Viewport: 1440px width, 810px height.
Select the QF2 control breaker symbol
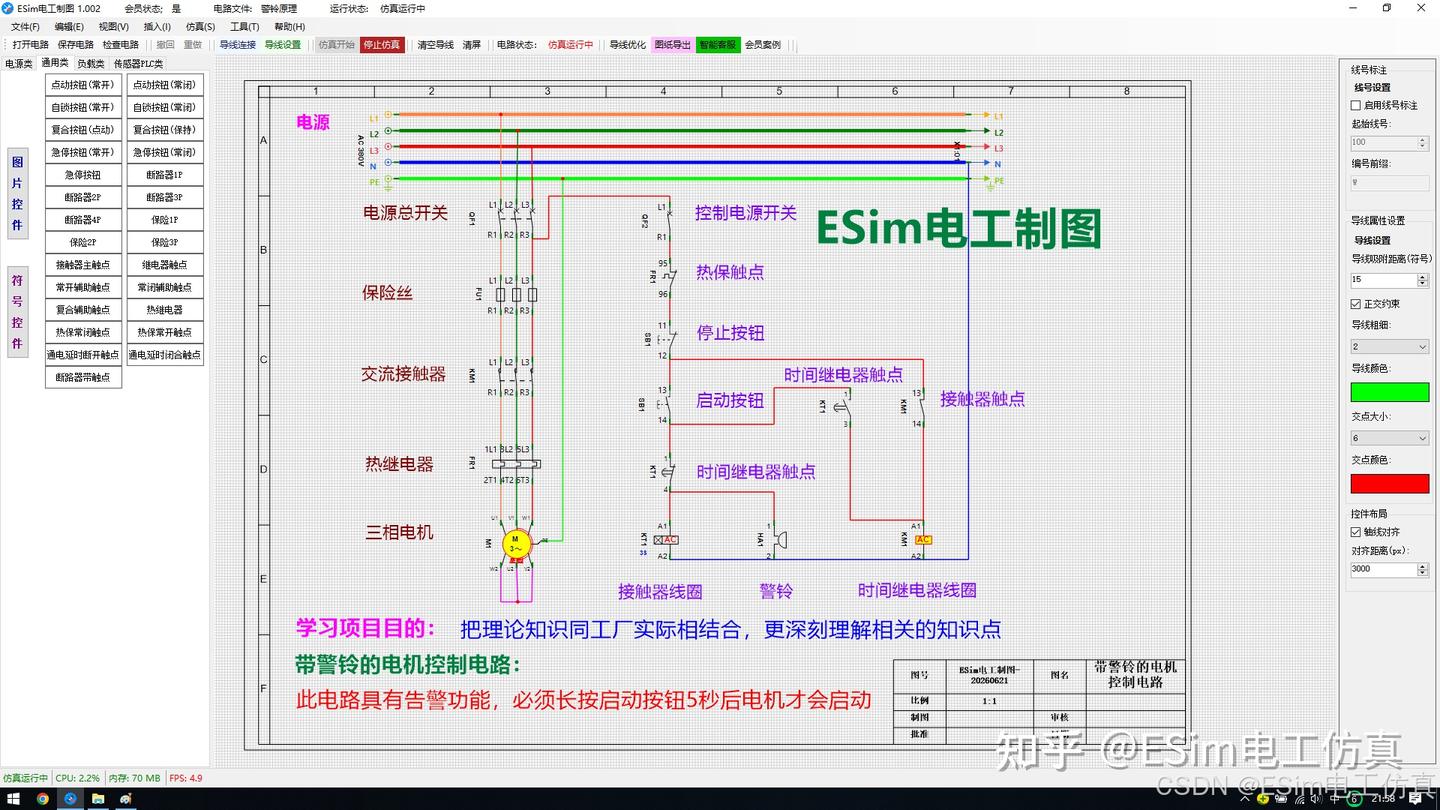(x=668, y=221)
